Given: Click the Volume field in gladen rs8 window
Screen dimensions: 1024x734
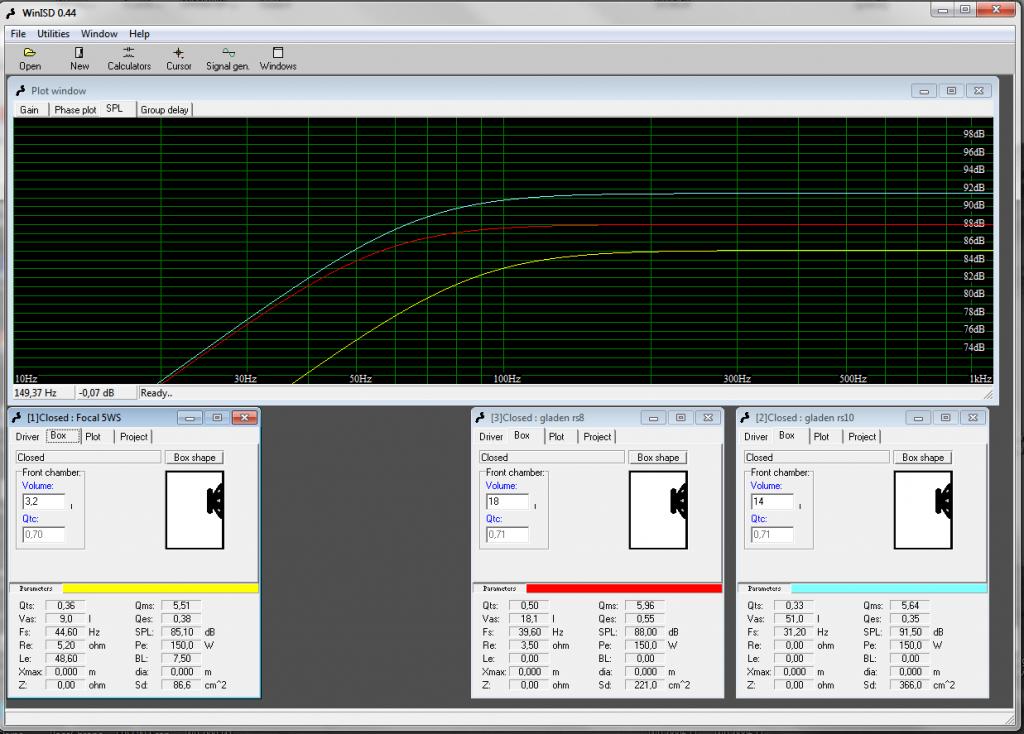Looking at the screenshot, I should (x=506, y=502).
